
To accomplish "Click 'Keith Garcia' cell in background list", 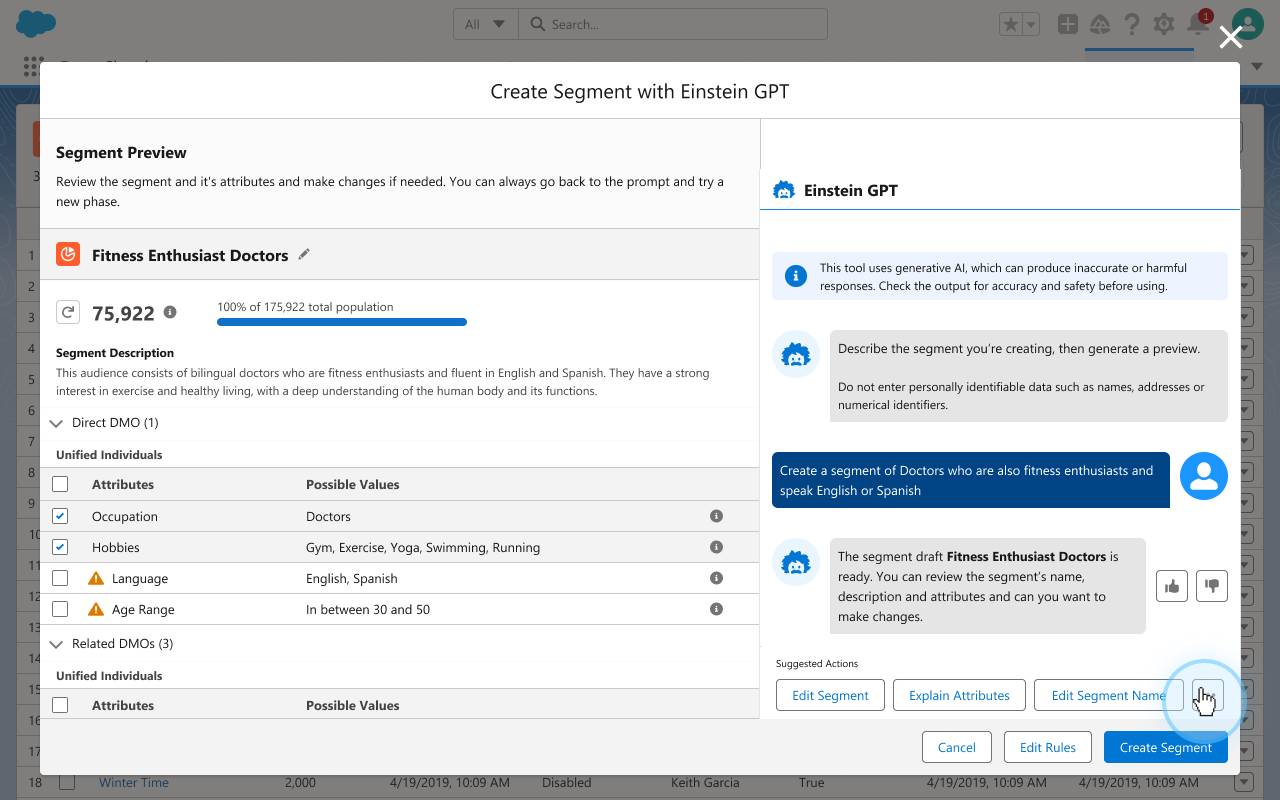I will [705, 782].
